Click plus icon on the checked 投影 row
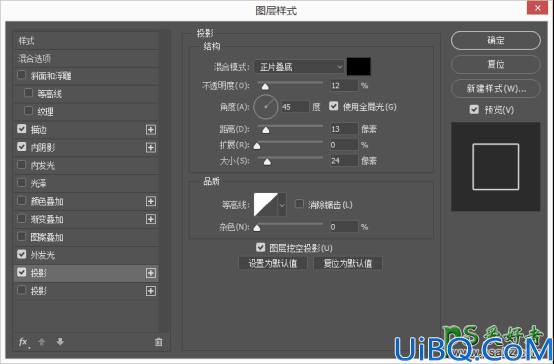The image size is (554, 364). point(151,273)
